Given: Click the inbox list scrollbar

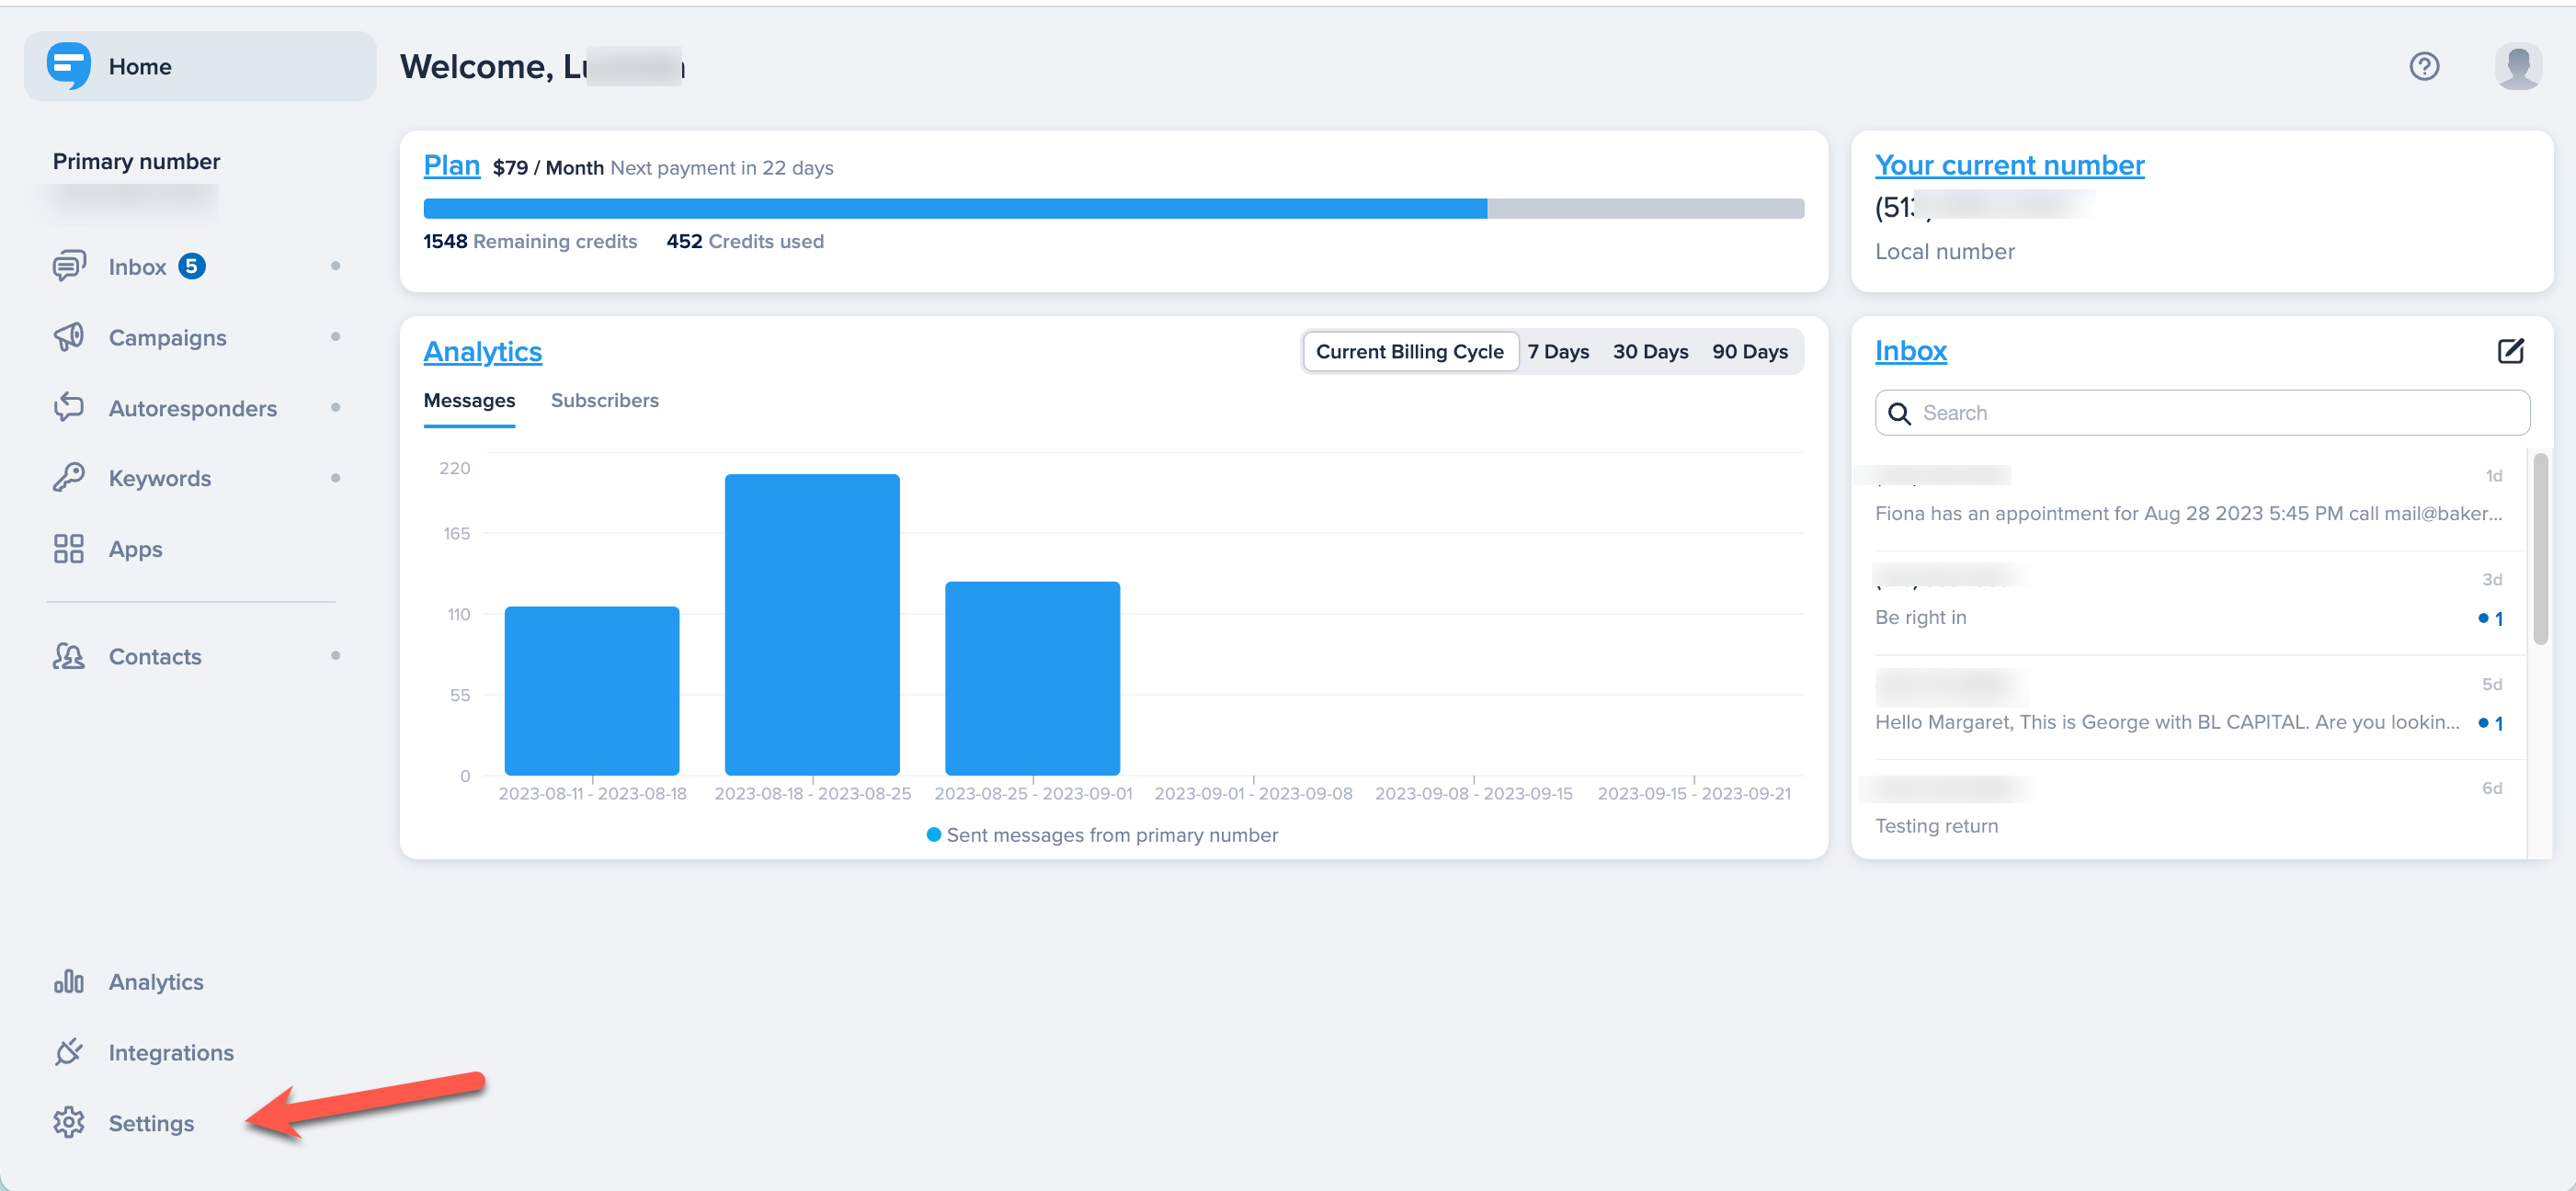Looking at the screenshot, I should tap(2541, 548).
